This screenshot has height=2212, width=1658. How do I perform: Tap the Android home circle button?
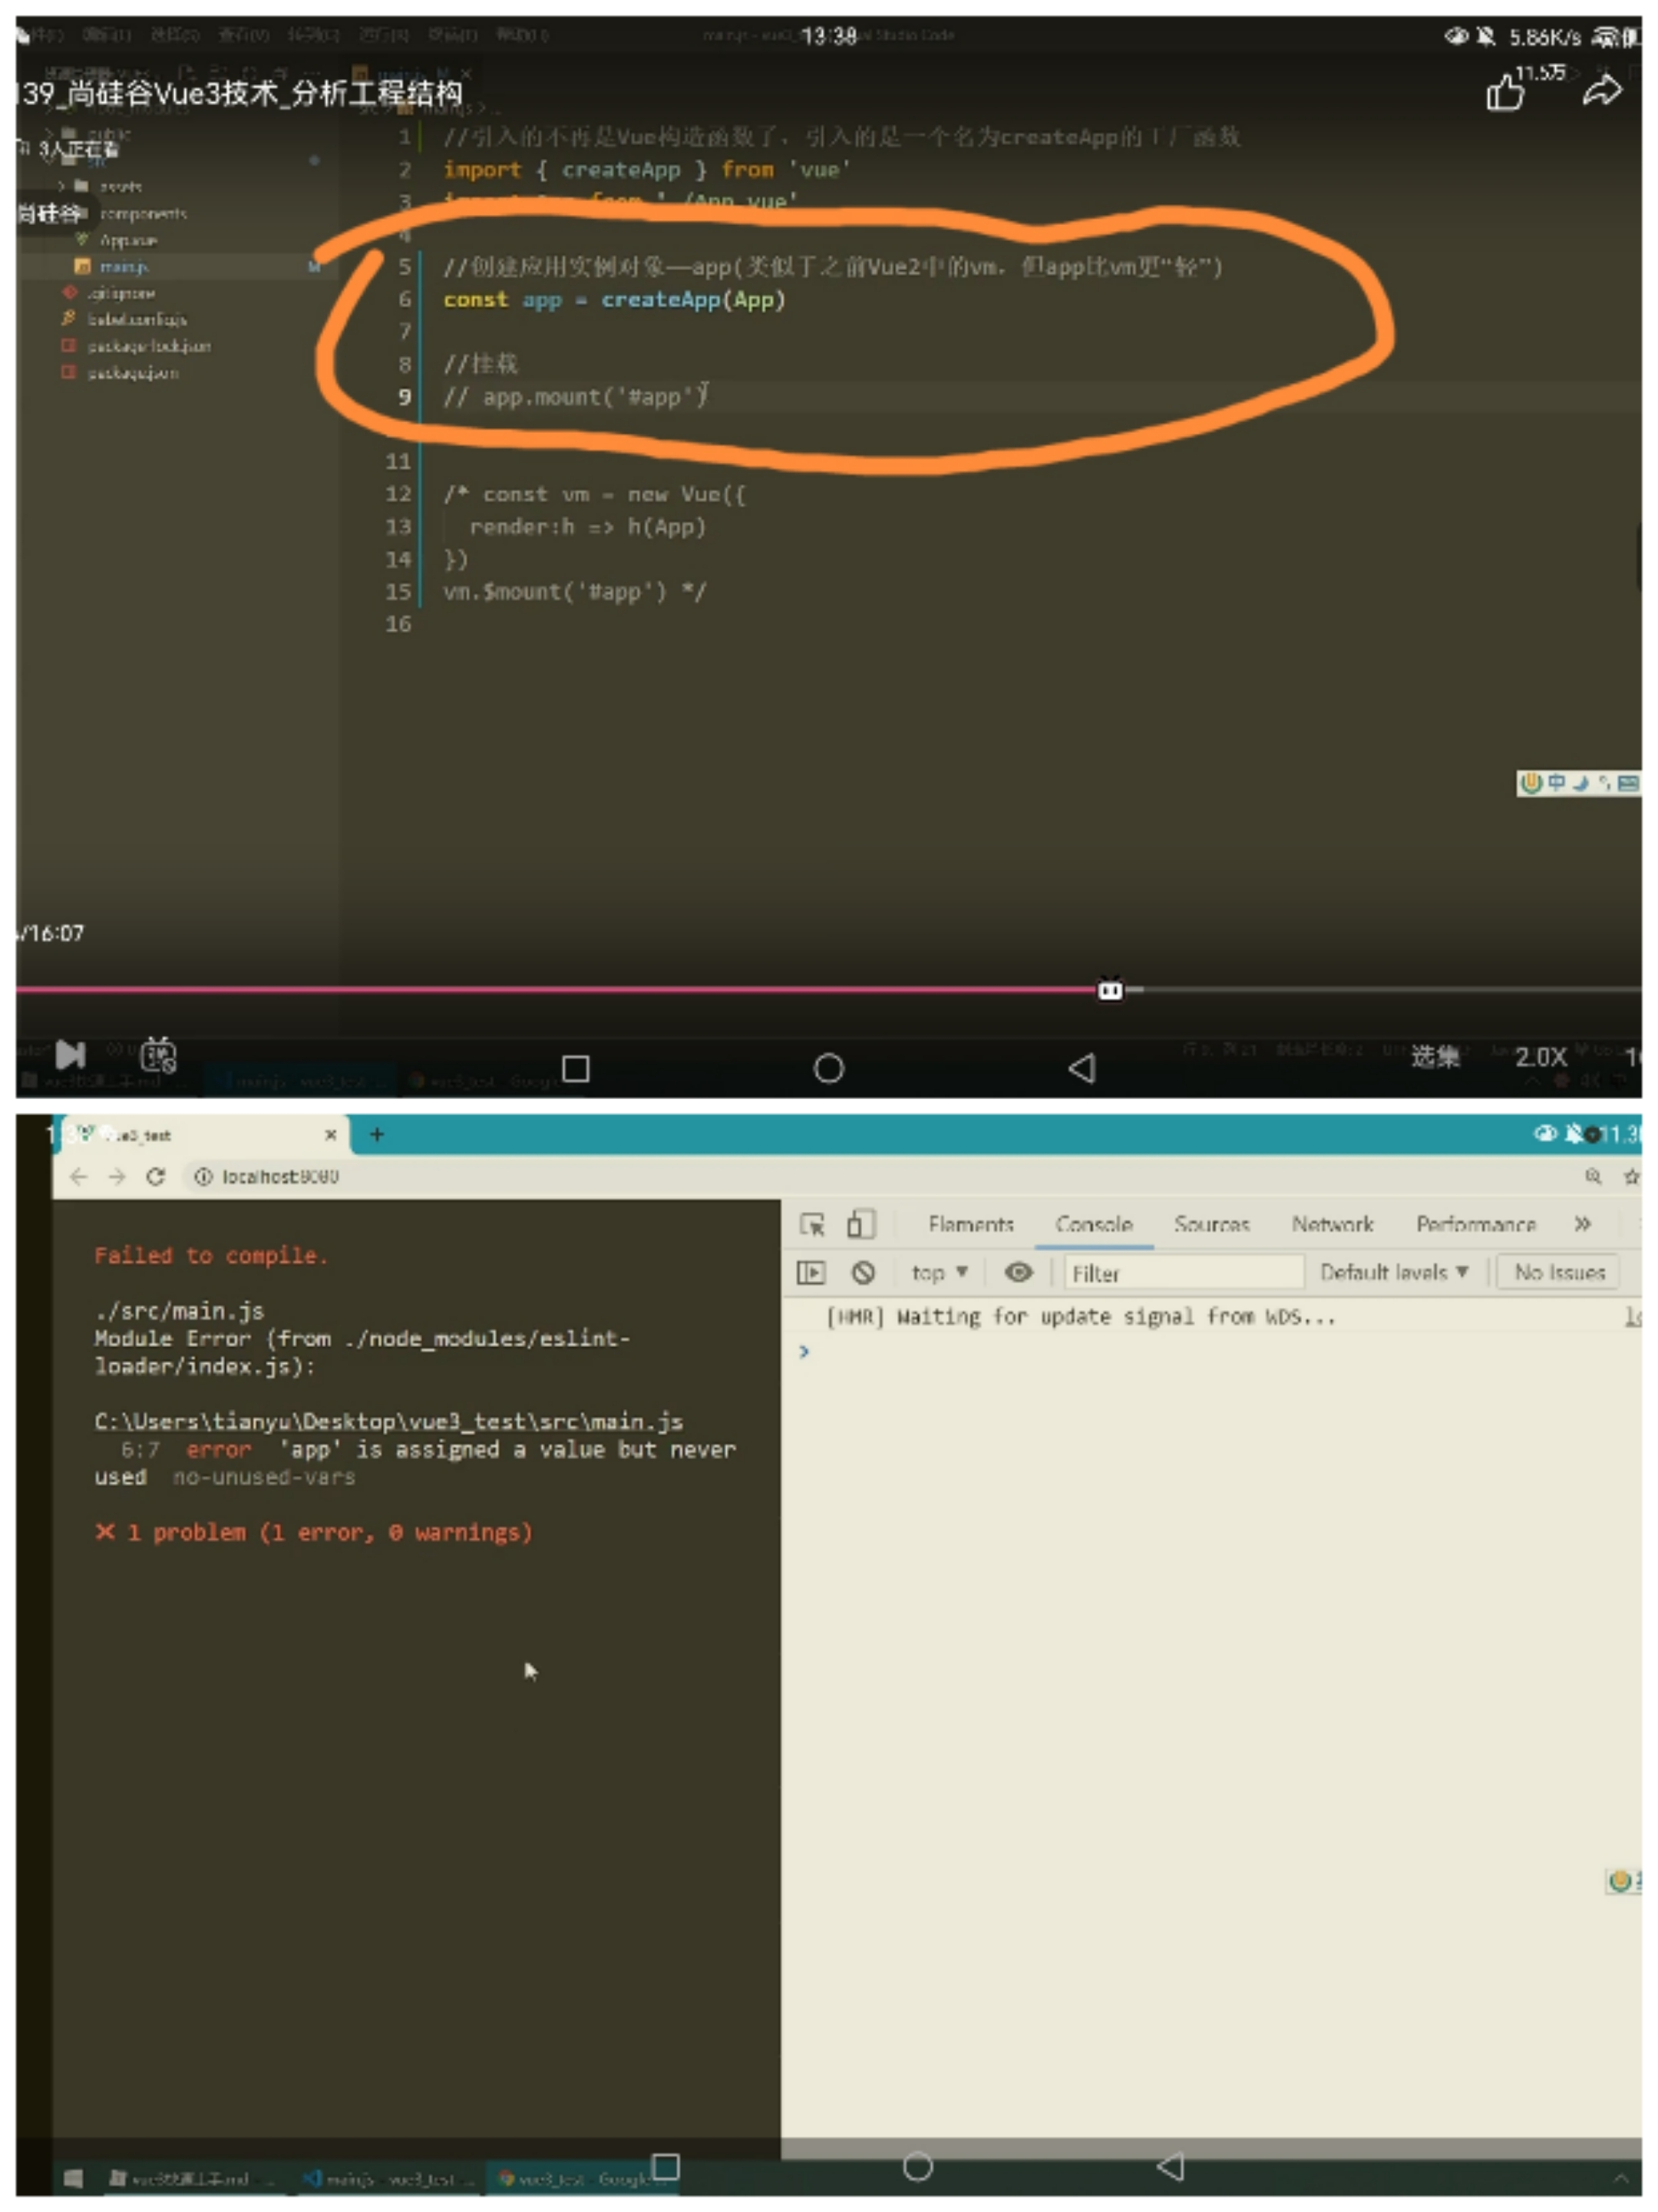click(x=829, y=1068)
